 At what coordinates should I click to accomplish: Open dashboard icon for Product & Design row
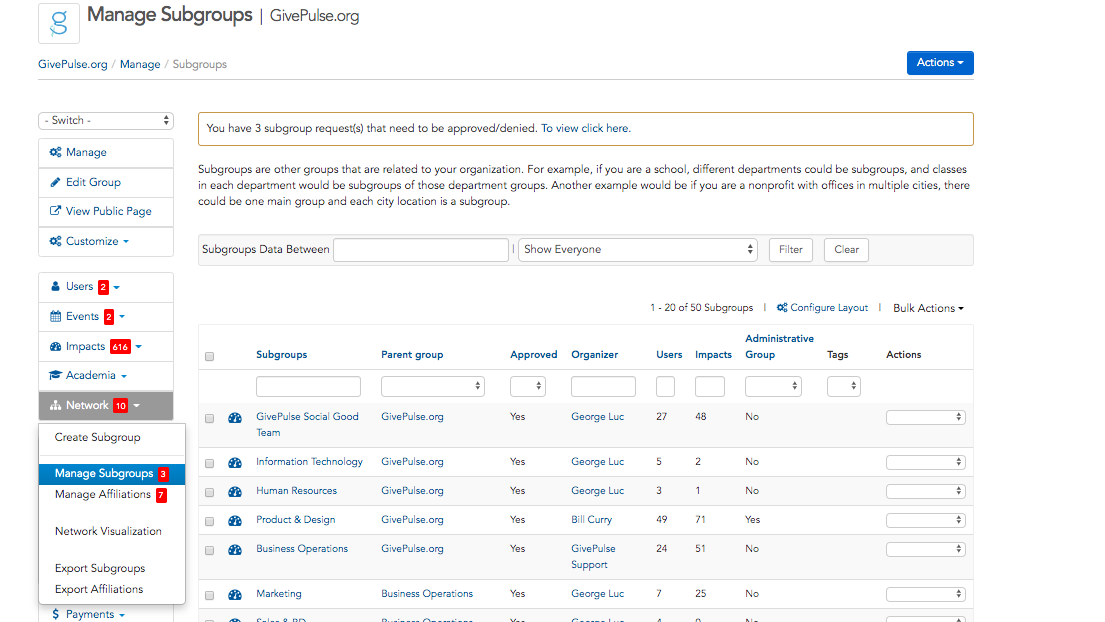[235, 521]
